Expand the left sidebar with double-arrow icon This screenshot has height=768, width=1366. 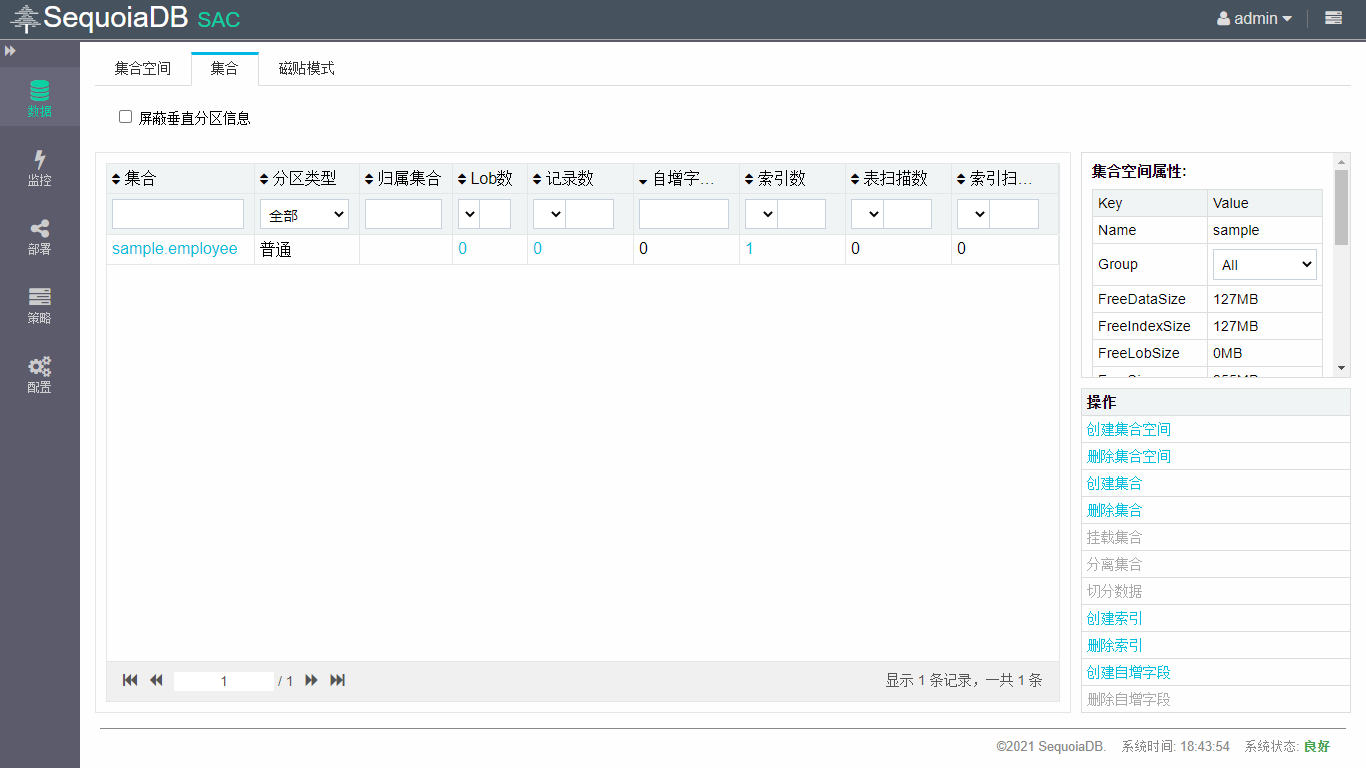click(x=10, y=50)
